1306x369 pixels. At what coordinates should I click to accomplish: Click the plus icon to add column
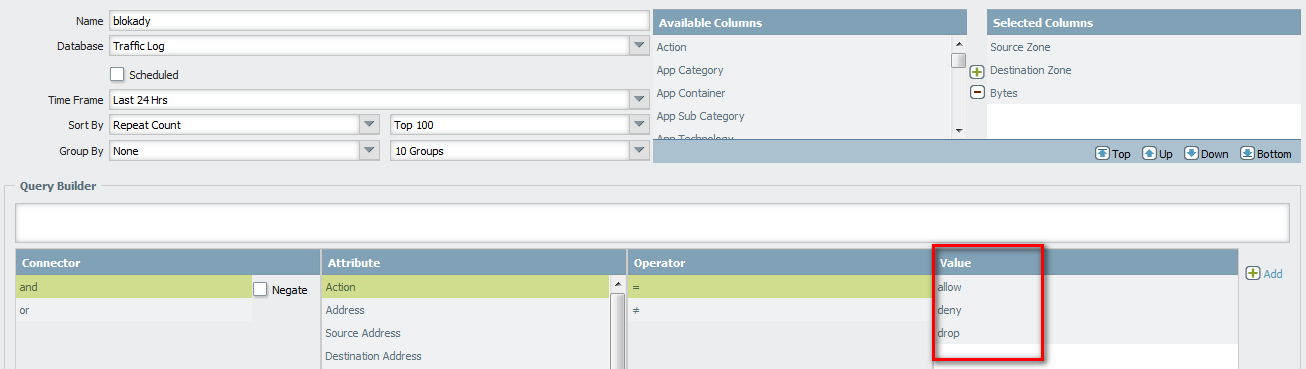(x=977, y=72)
